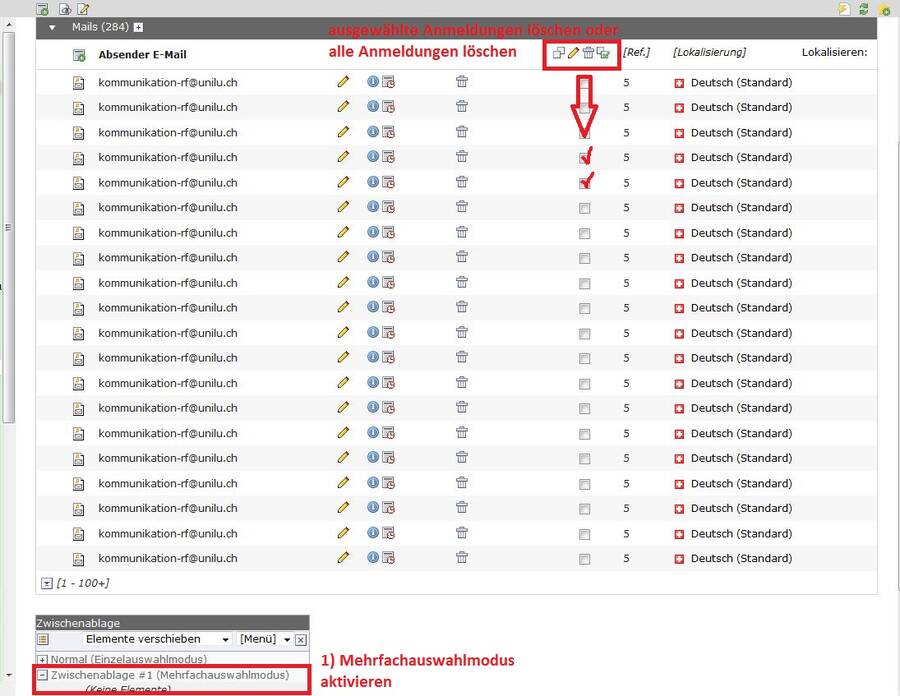
Task: Click the delete marked records trash in table header
Action: click(x=588, y=53)
